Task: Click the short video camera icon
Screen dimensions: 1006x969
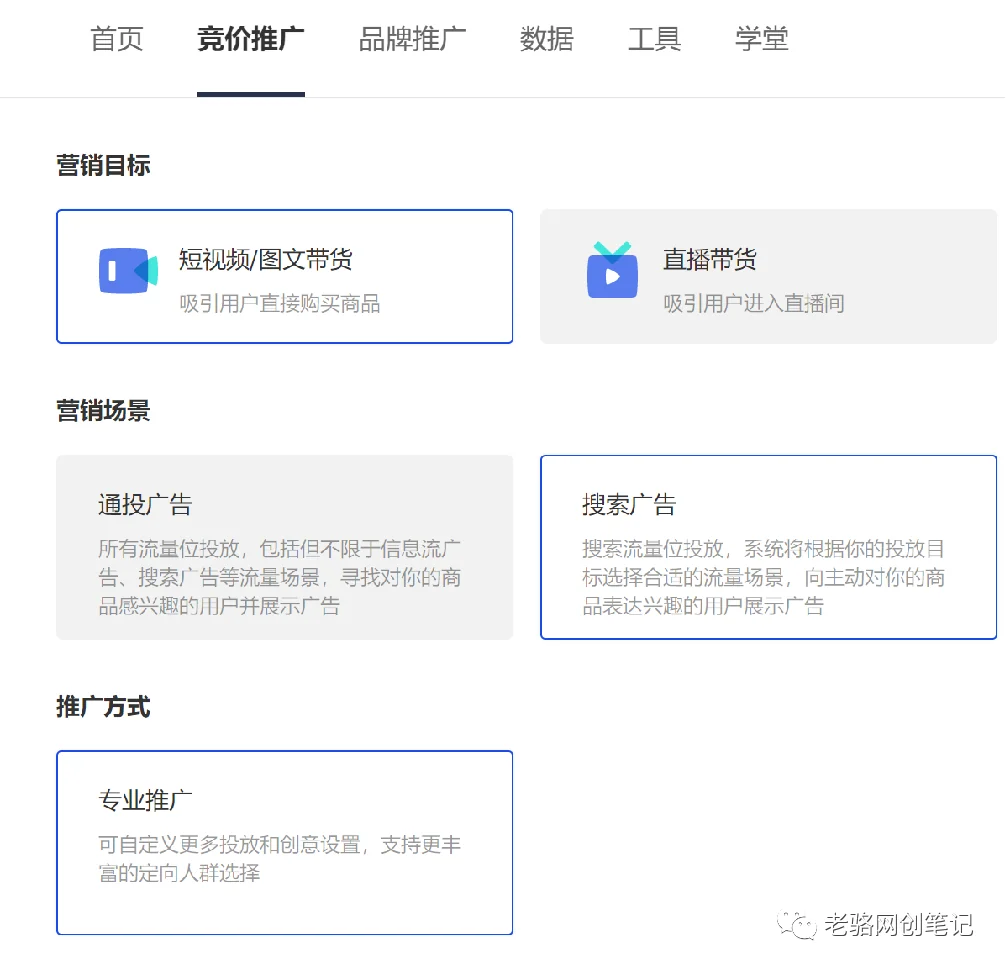Action: coord(128,270)
